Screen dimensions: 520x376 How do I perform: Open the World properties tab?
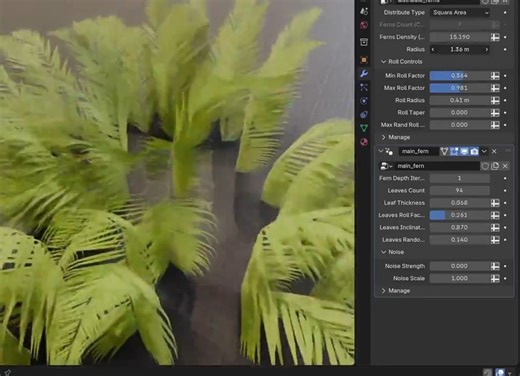[364, 25]
